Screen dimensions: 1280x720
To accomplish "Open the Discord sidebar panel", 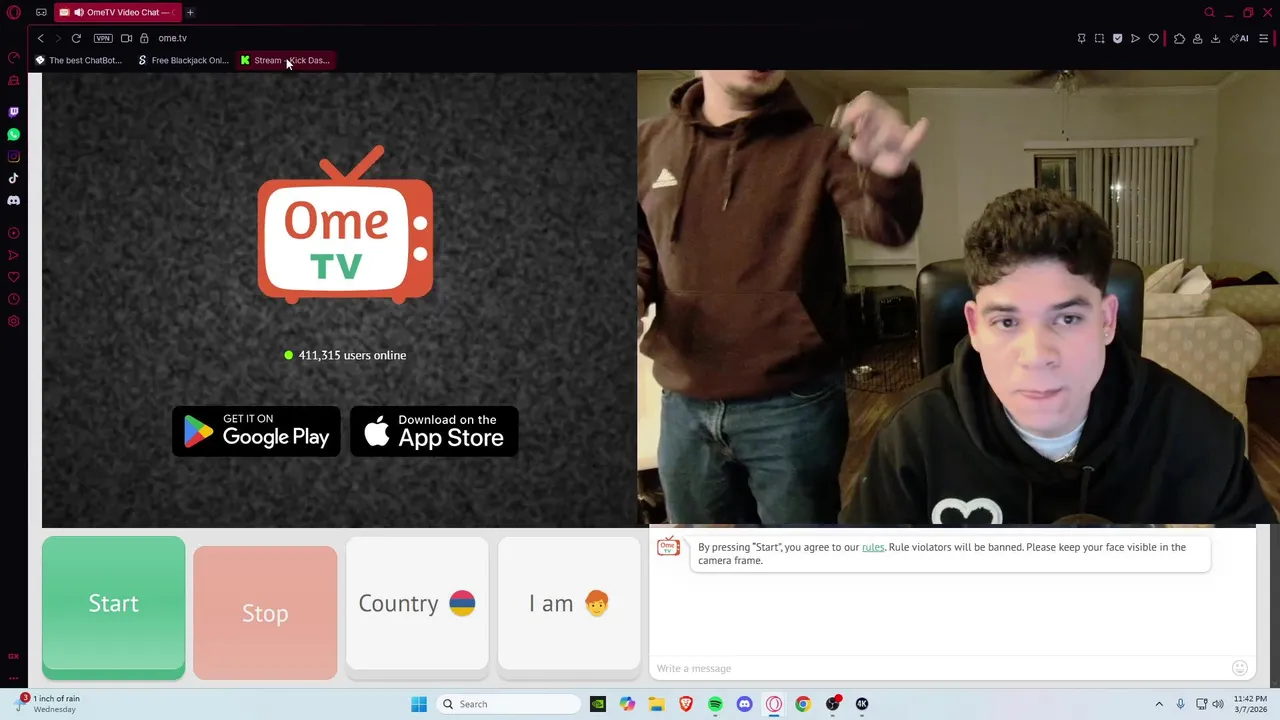I will click(x=14, y=200).
